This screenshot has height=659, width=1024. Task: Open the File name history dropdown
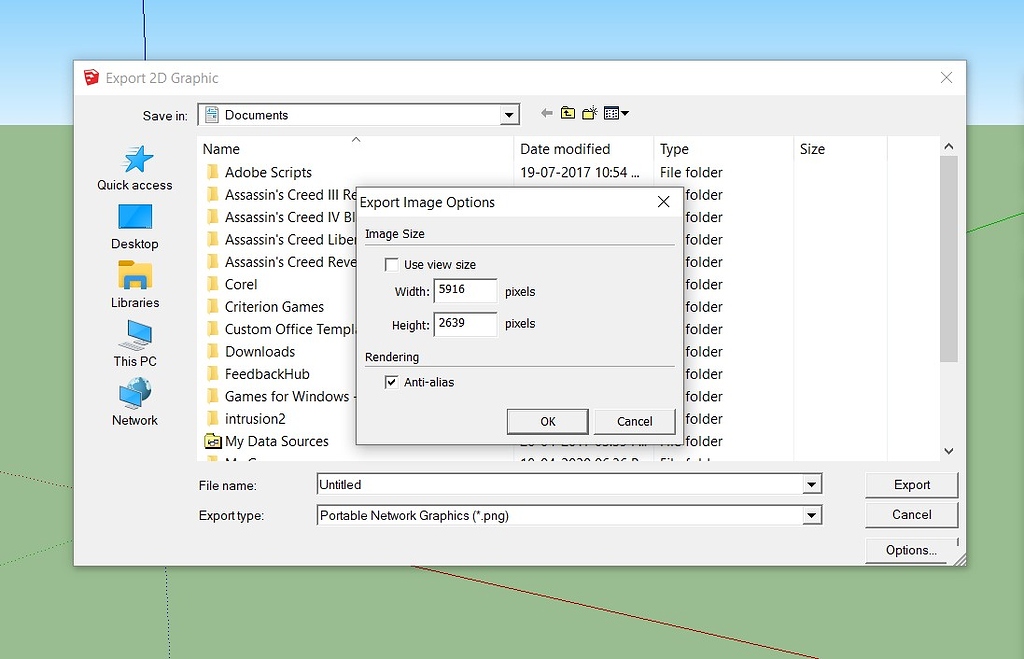(x=811, y=483)
